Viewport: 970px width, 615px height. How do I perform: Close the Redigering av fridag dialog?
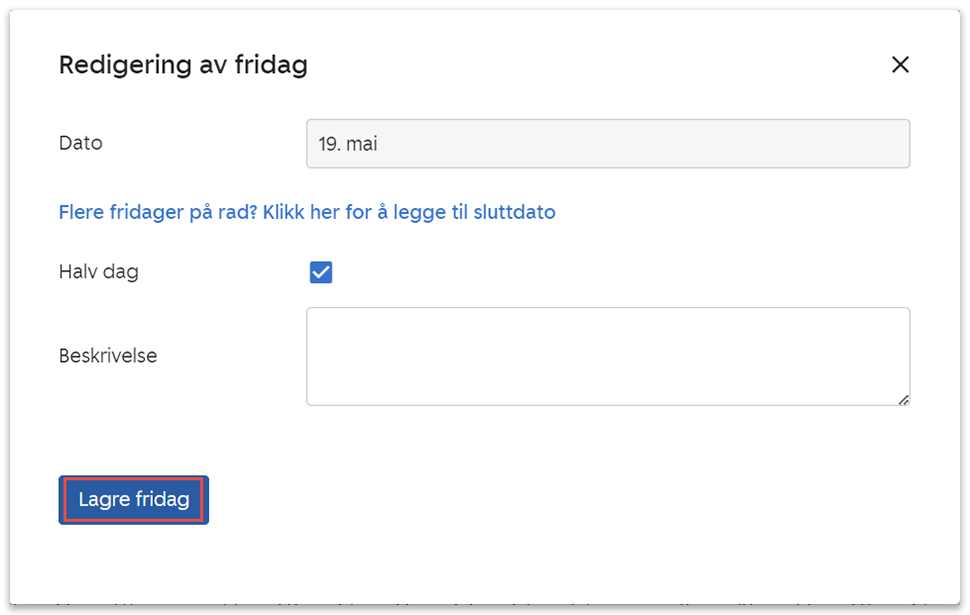pos(900,65)
